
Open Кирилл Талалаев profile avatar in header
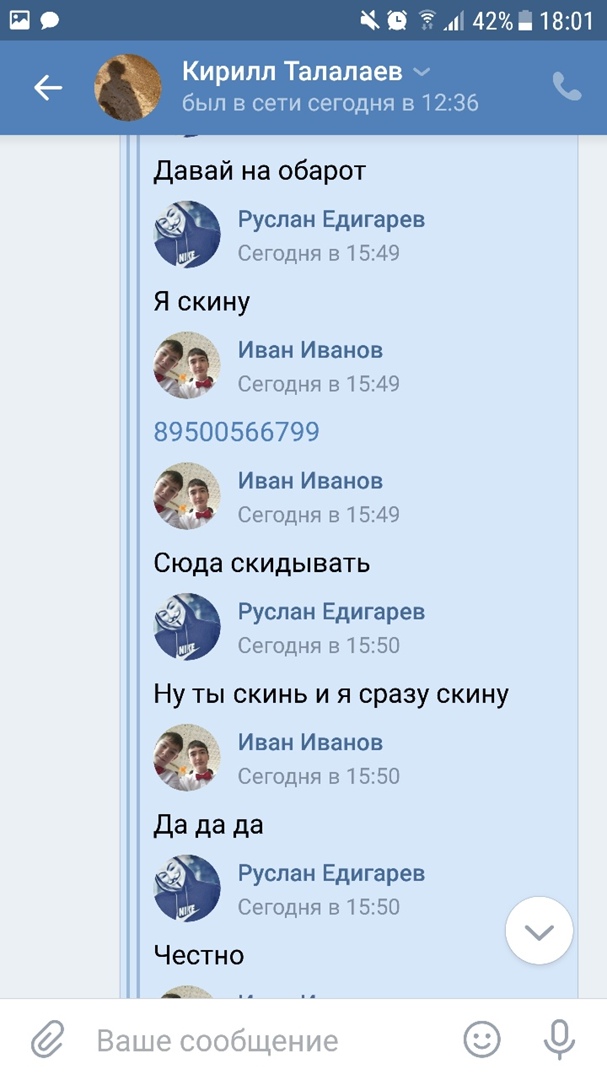pos(127,87)
